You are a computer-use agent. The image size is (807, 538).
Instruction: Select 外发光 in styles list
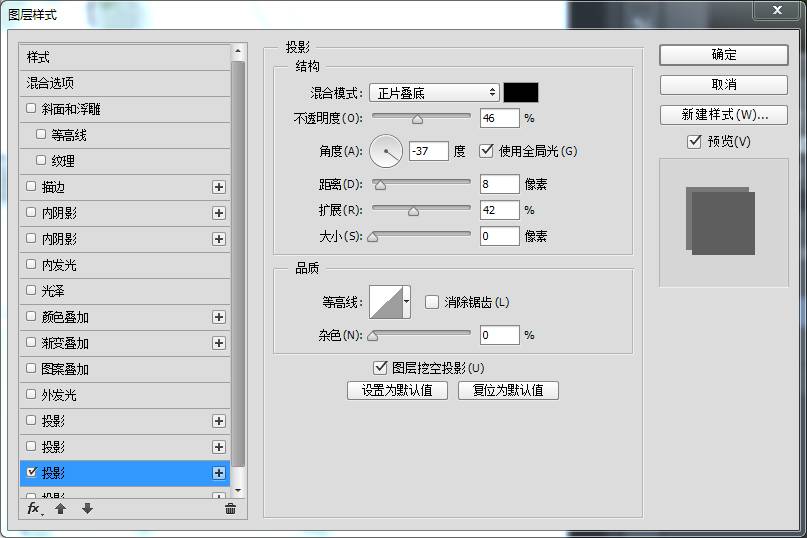(x=59, y=395)
